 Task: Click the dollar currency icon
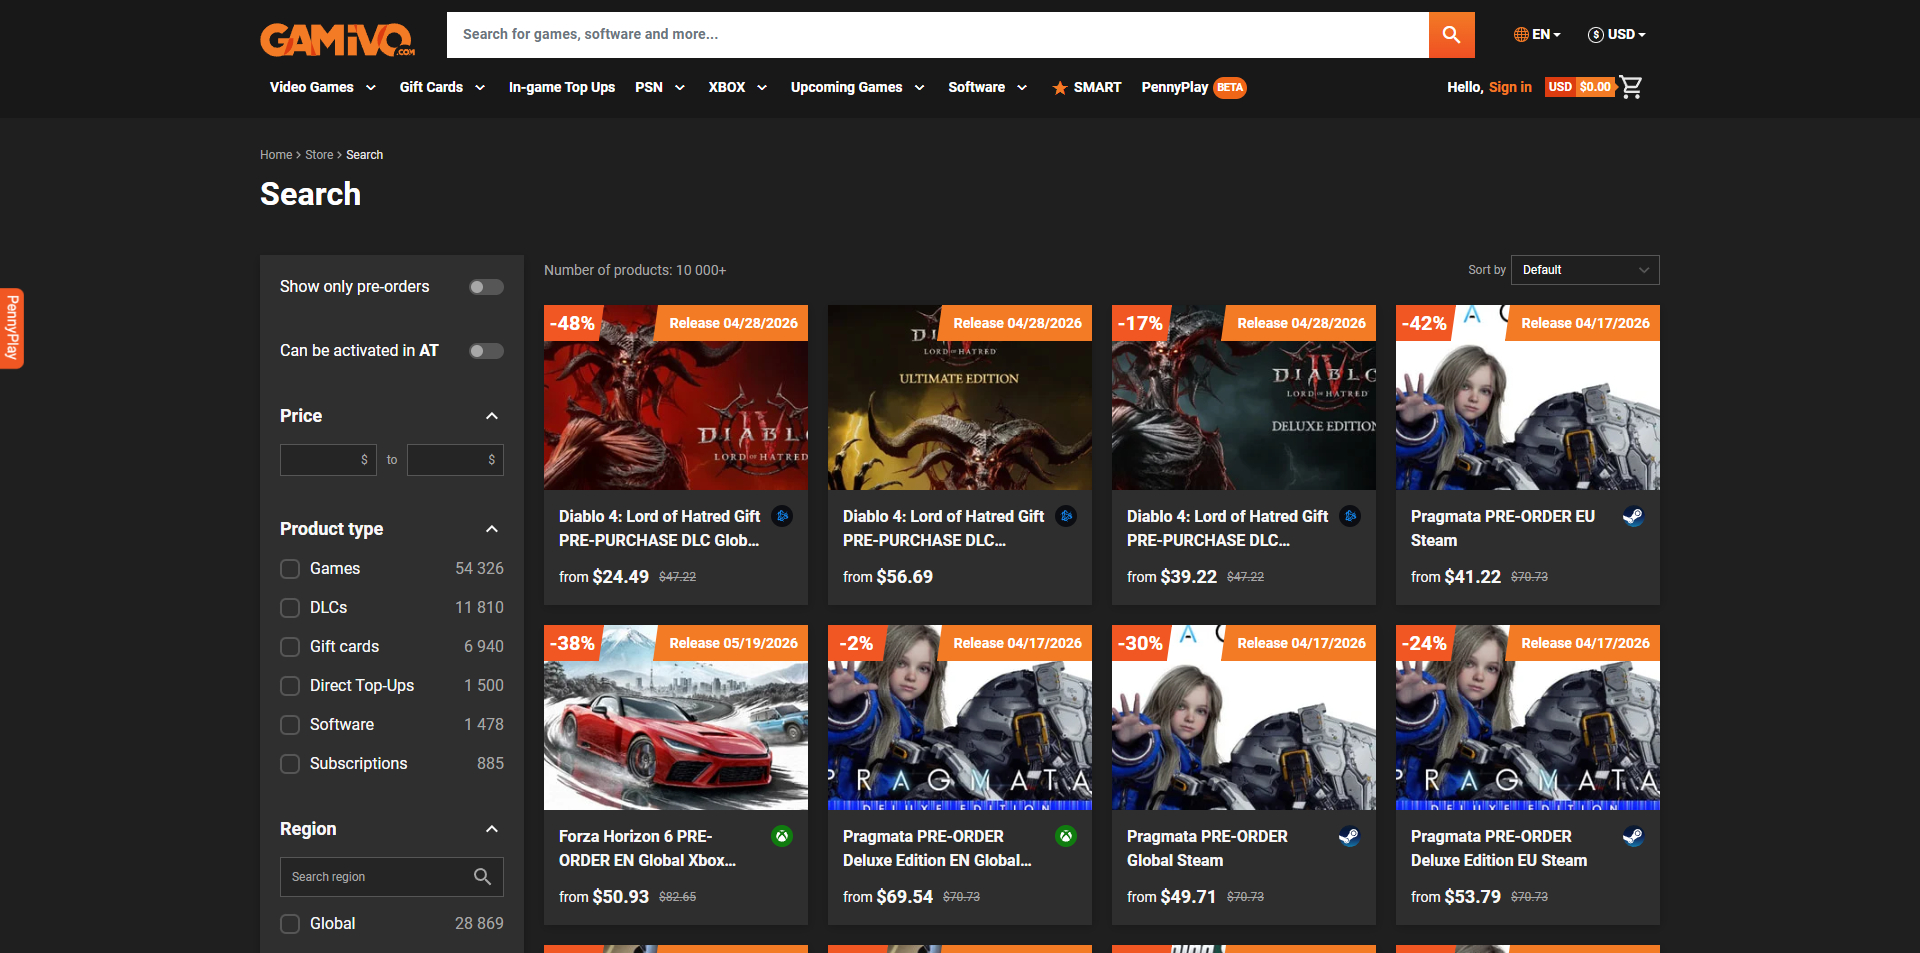tap(1596, 35)
